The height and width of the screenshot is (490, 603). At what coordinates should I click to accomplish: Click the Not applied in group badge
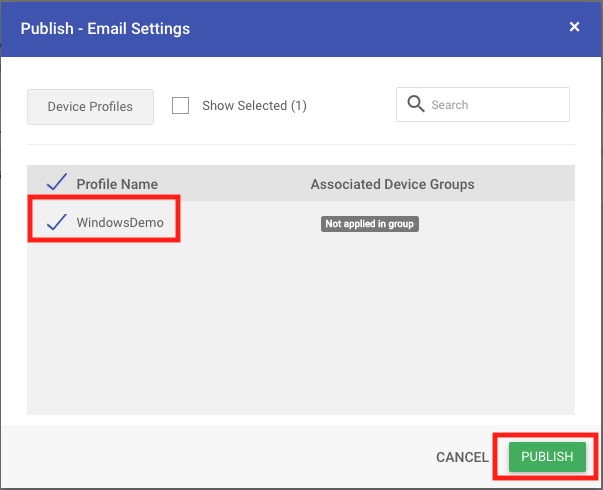click(x=370, y=223)
